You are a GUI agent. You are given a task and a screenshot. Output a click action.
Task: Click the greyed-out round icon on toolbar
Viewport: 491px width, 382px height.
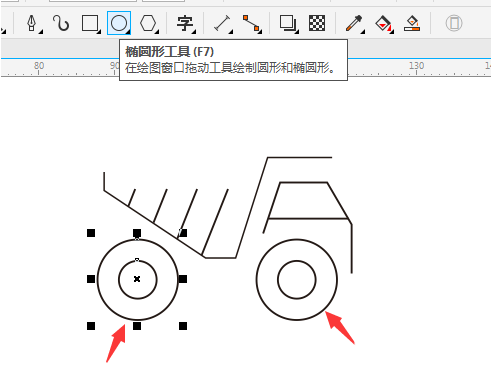tap(454, 23)
